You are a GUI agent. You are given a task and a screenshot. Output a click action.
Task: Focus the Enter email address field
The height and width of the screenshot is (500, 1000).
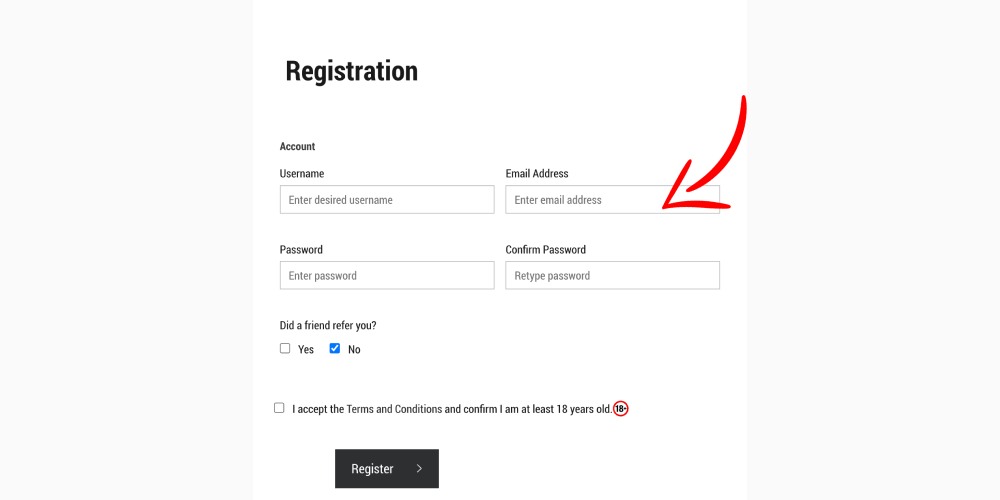coord(612,200)
